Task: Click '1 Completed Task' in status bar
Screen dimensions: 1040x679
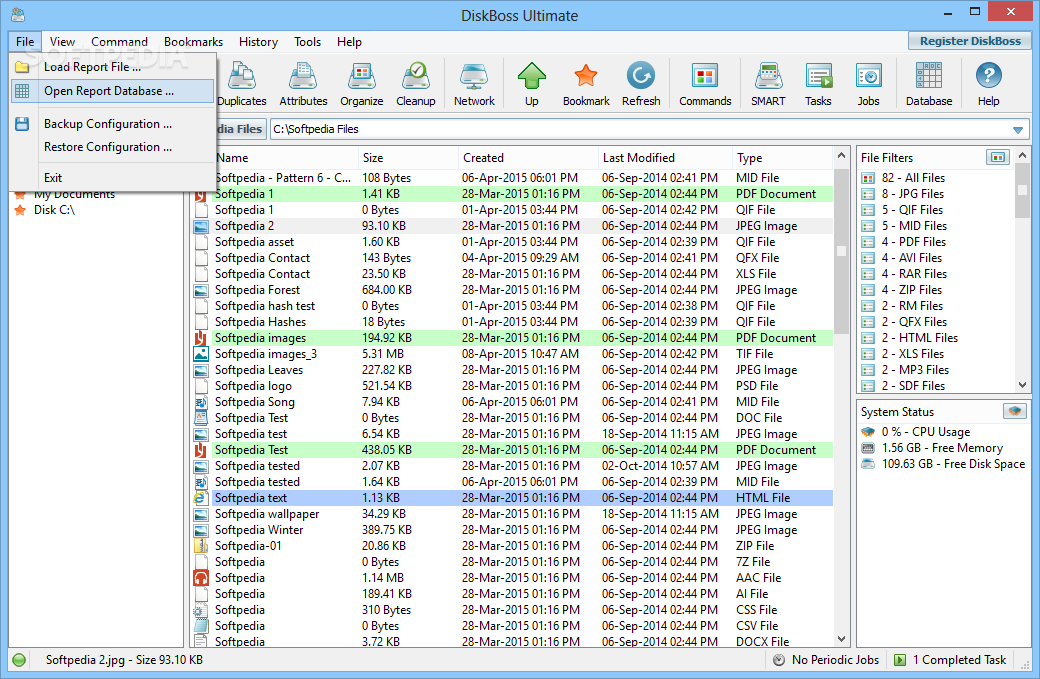Action: pos(959,660)
